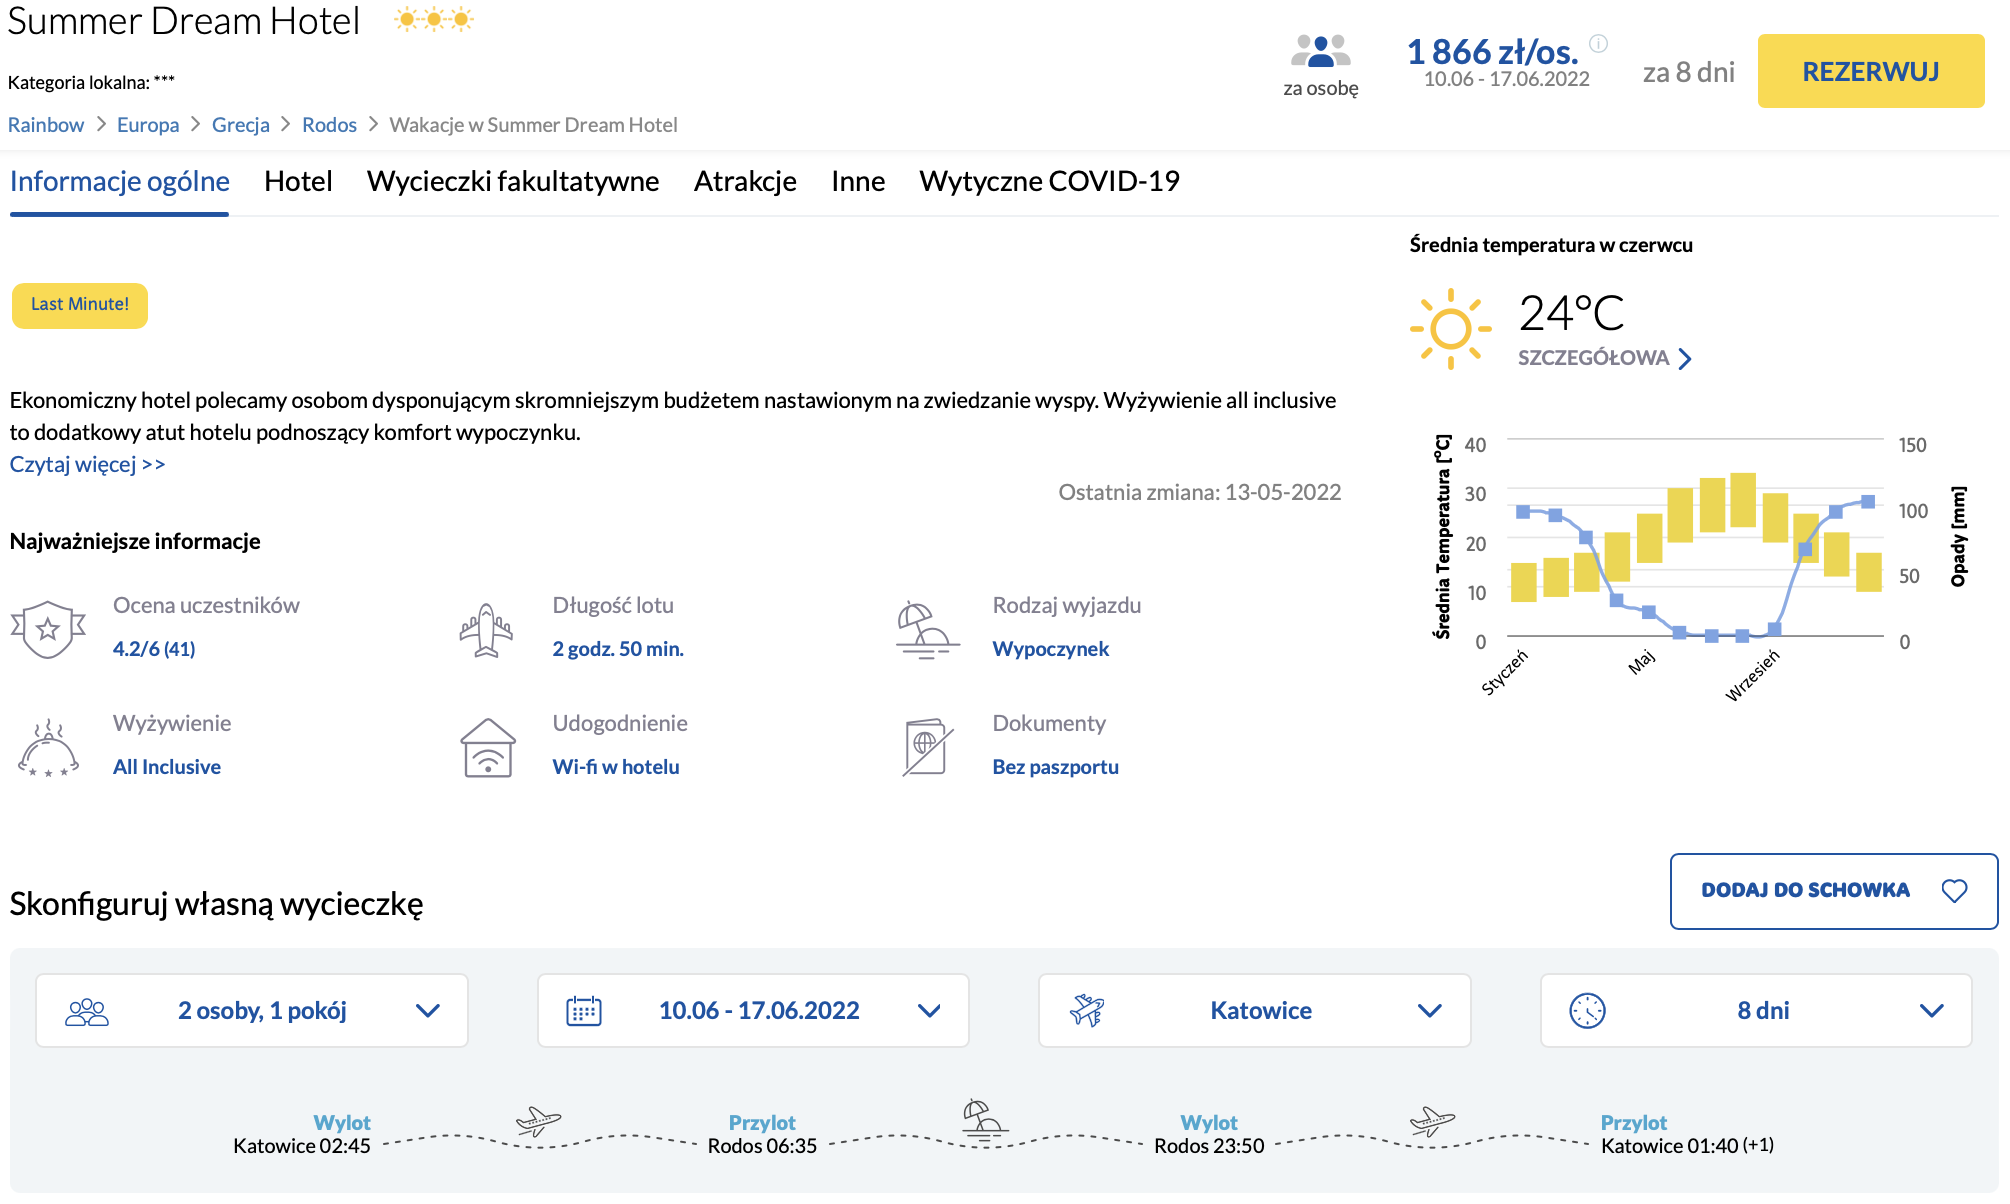The image size is (2010, 1204).
Task: Click the sun icon beside 24°C temperature
Action: tap(1450, 329)
